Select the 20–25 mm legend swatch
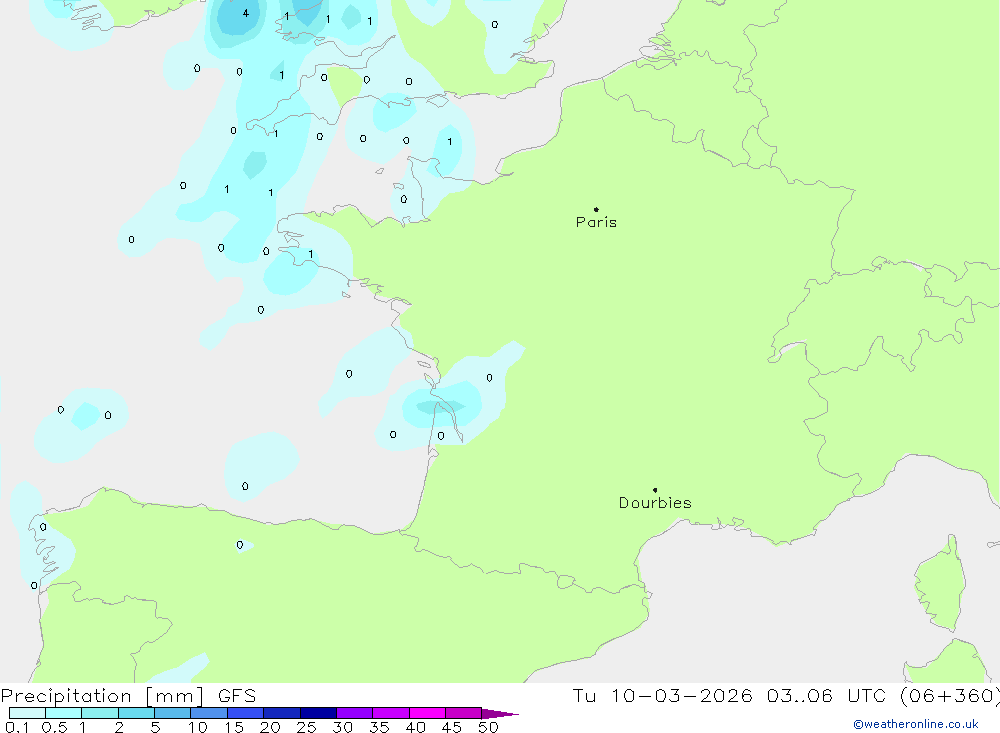1000x733 pixels. [282, 713]
